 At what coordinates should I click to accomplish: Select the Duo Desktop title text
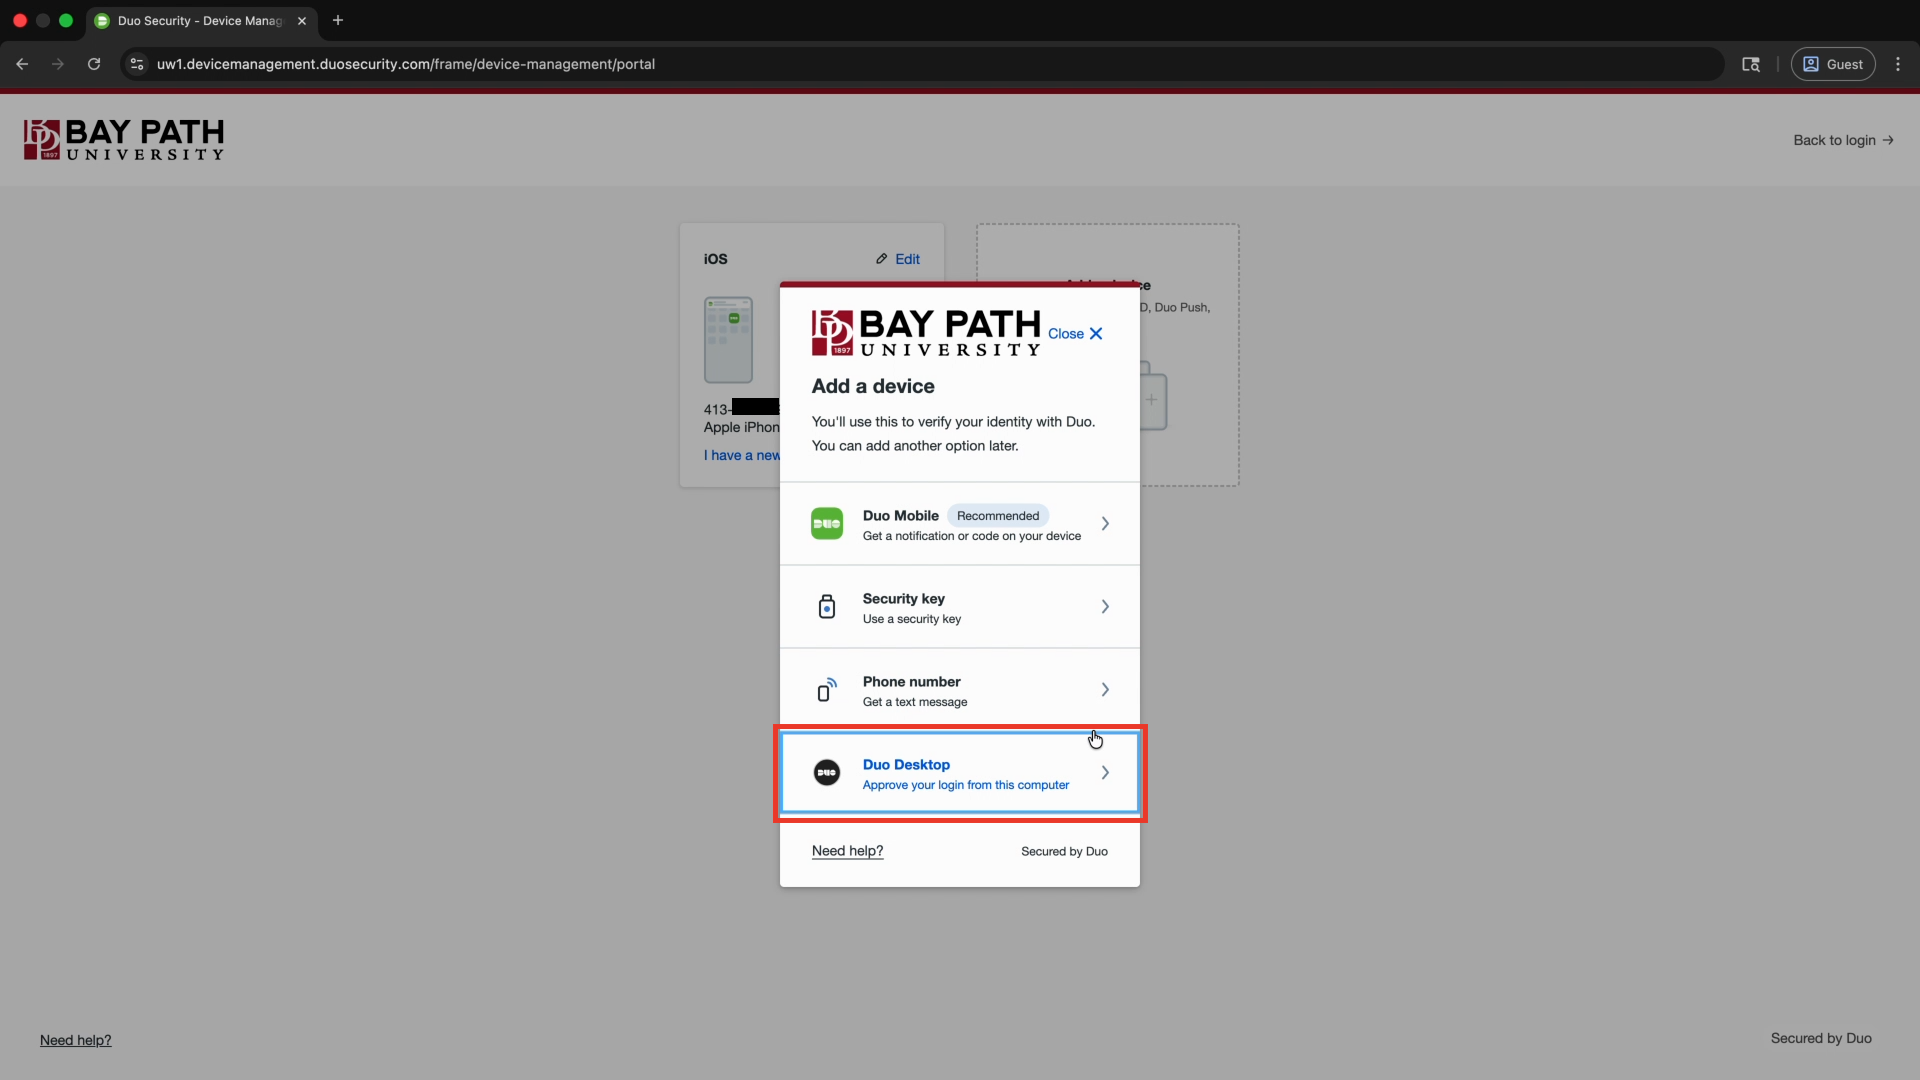(907, 765)
